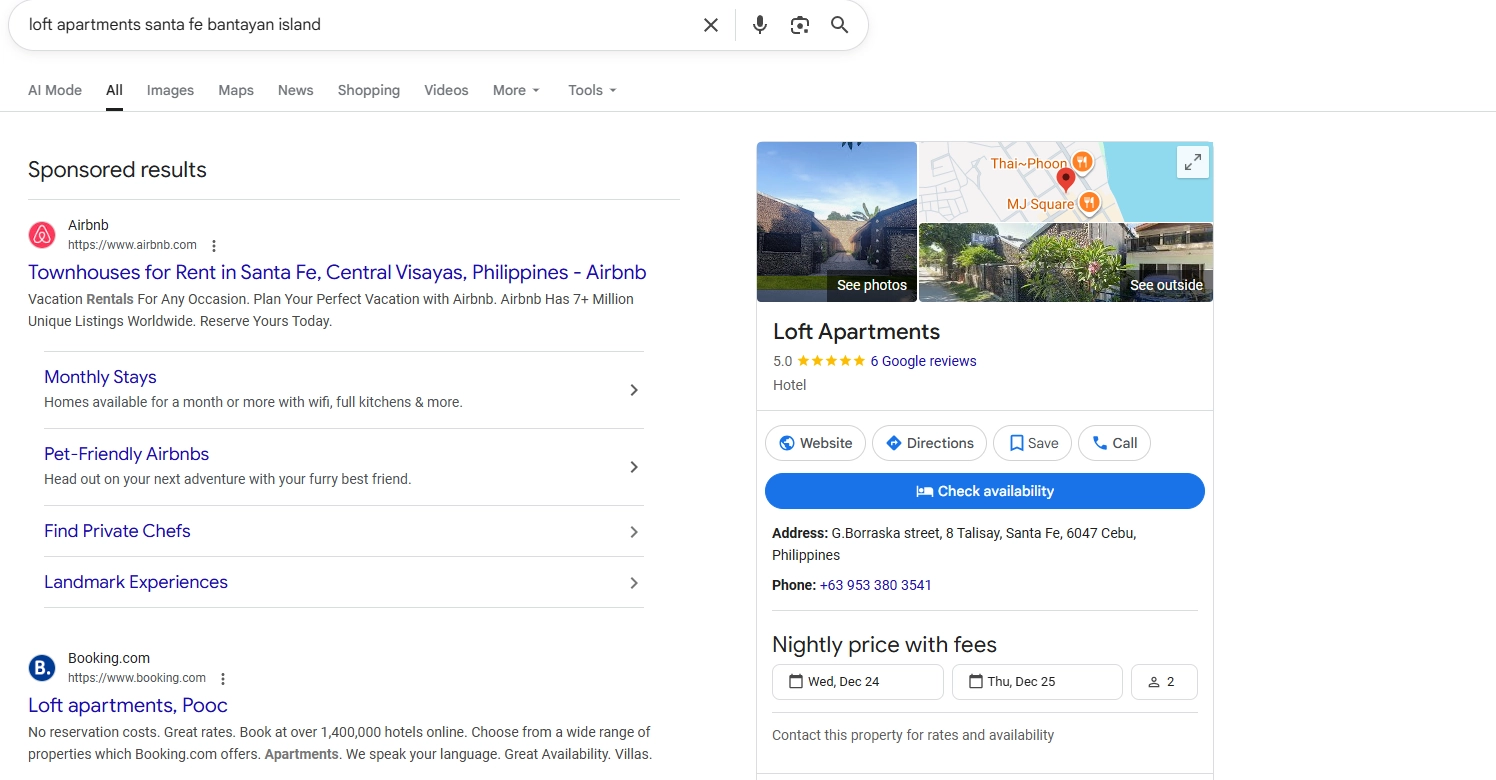Viewport: 1496px width, 780px height.
Task: Click the magnifying glass search icon
Action: (839, 25)
